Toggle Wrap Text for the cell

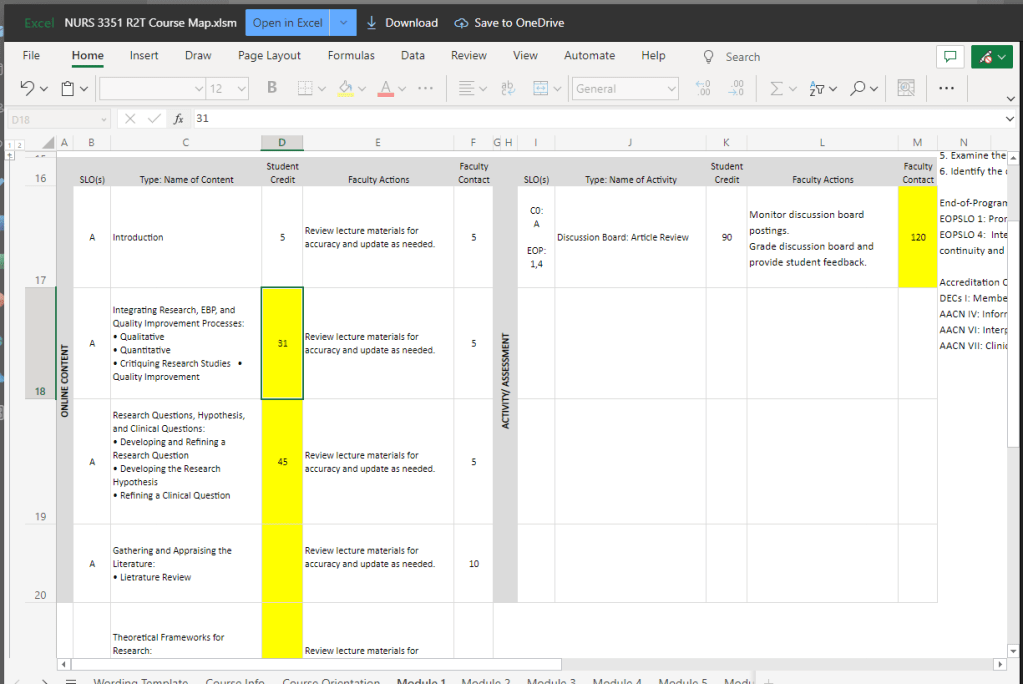click(x=507, y=89)
